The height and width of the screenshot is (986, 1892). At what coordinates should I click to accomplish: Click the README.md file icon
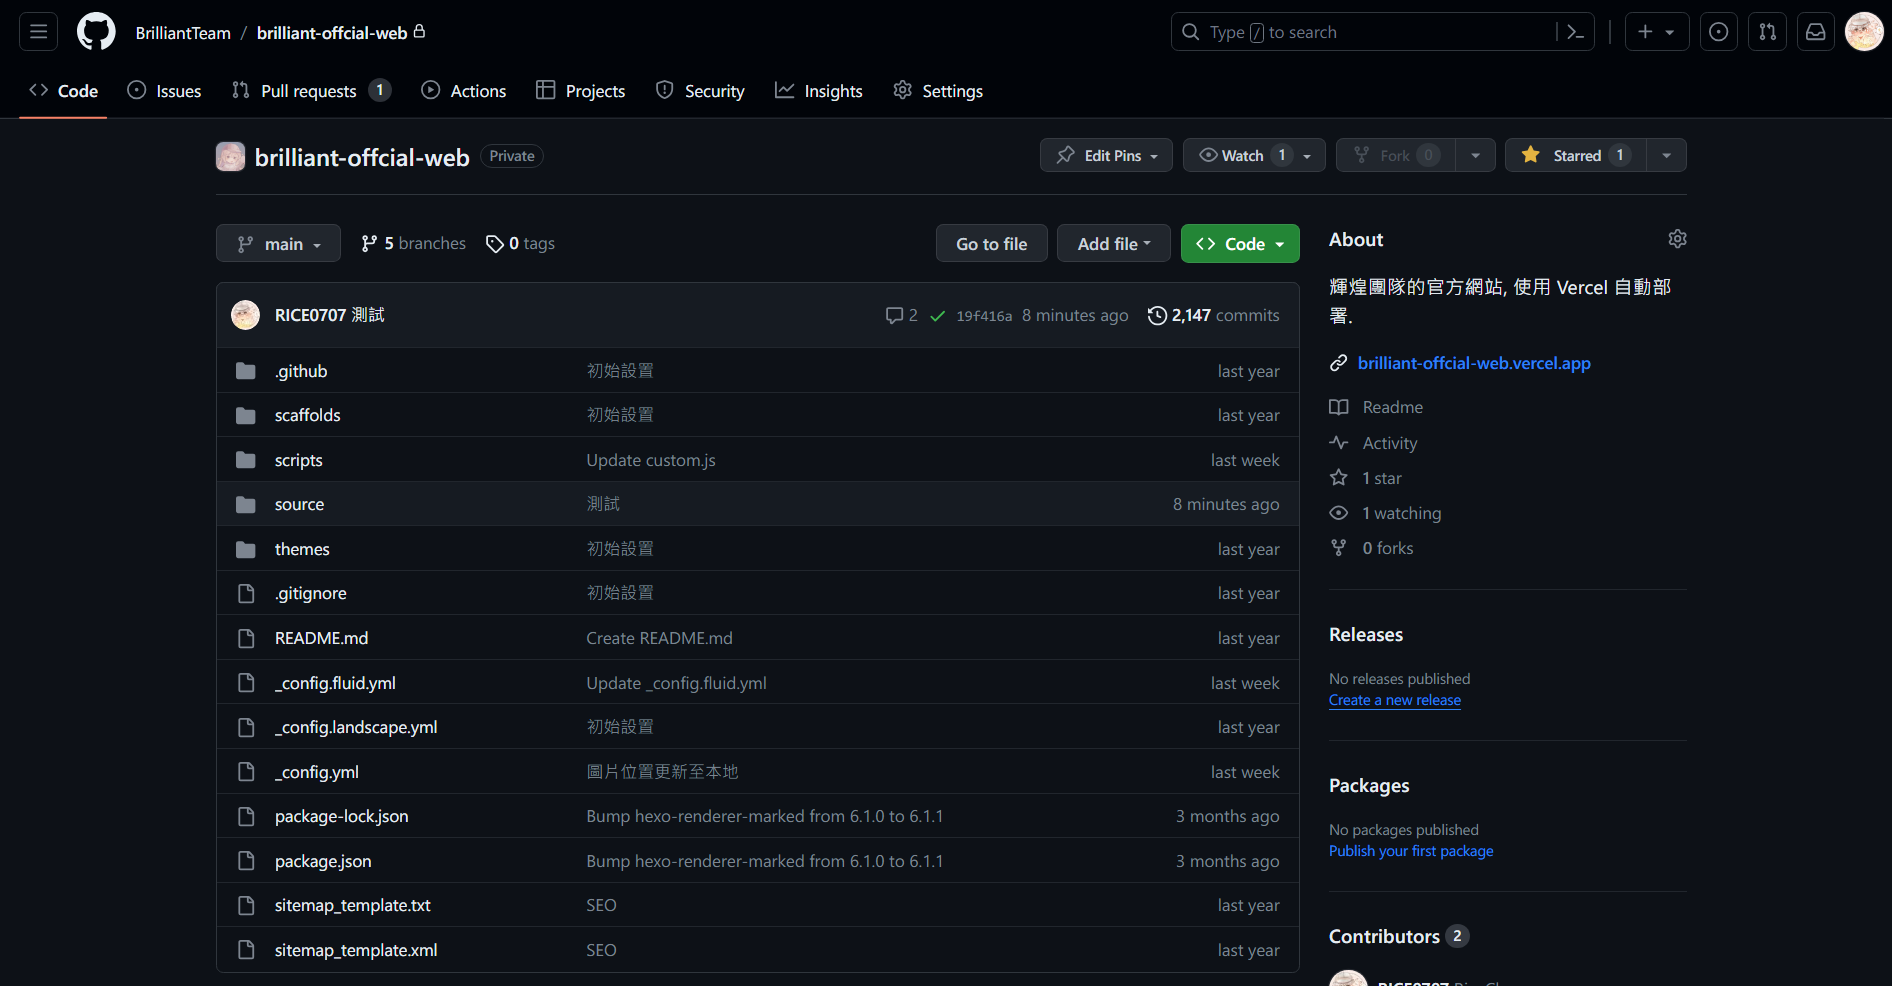click(x=246, y=638)
